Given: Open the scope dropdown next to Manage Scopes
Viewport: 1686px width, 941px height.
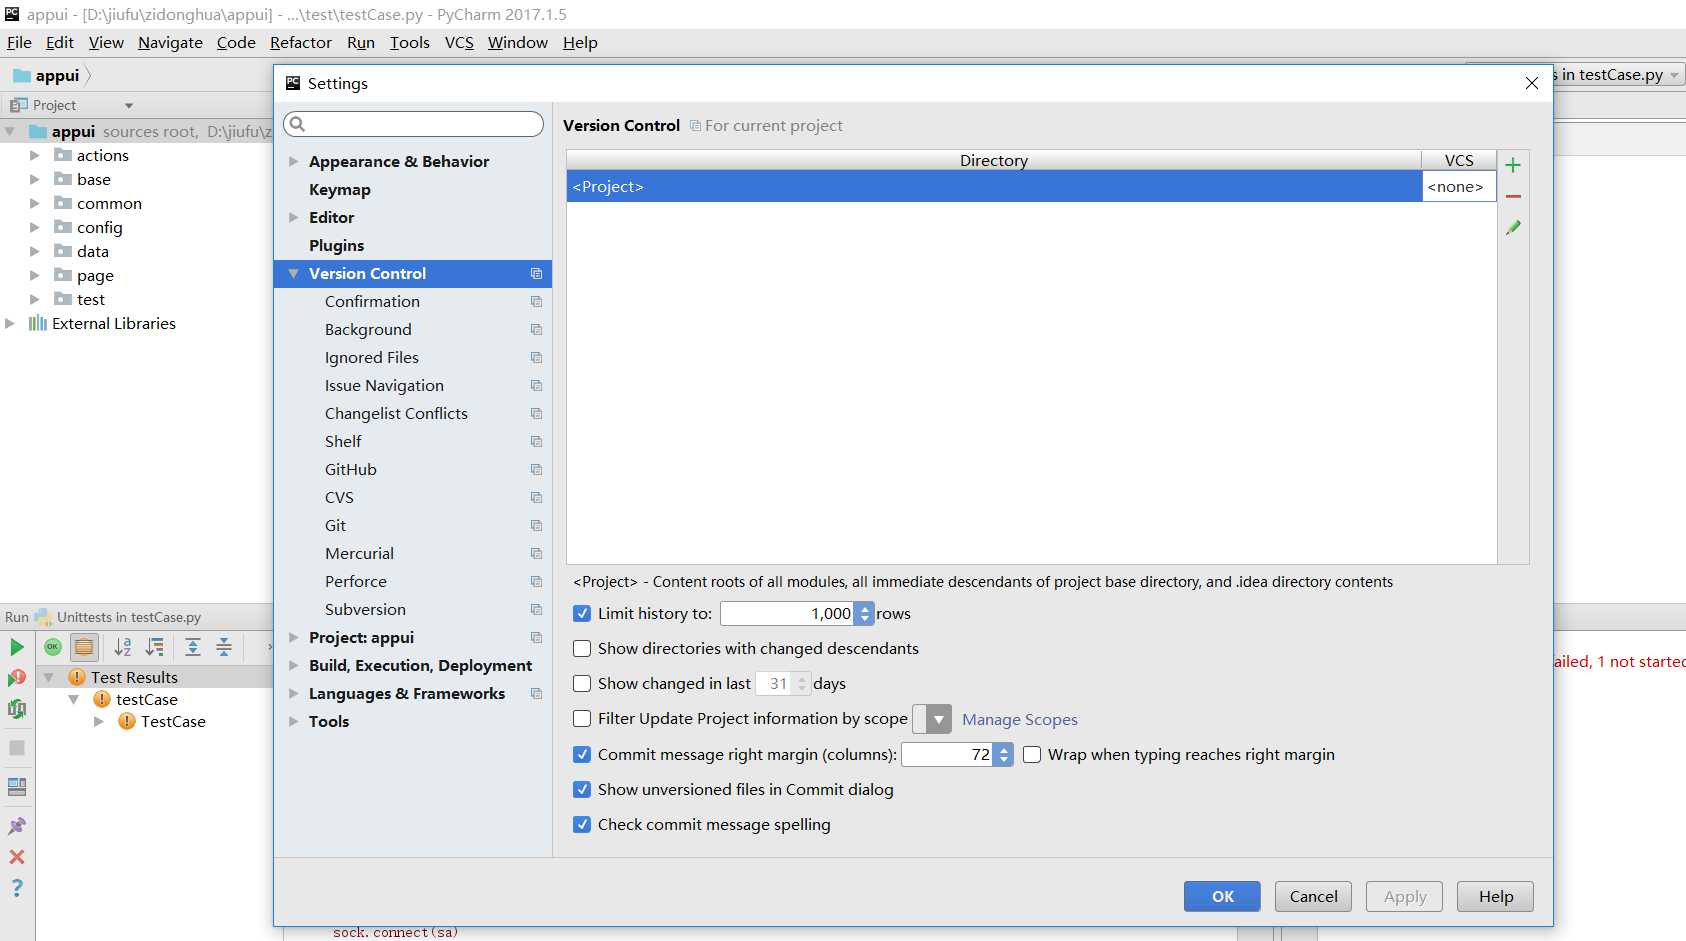Looking at the screenshot, I should point(933,719).
